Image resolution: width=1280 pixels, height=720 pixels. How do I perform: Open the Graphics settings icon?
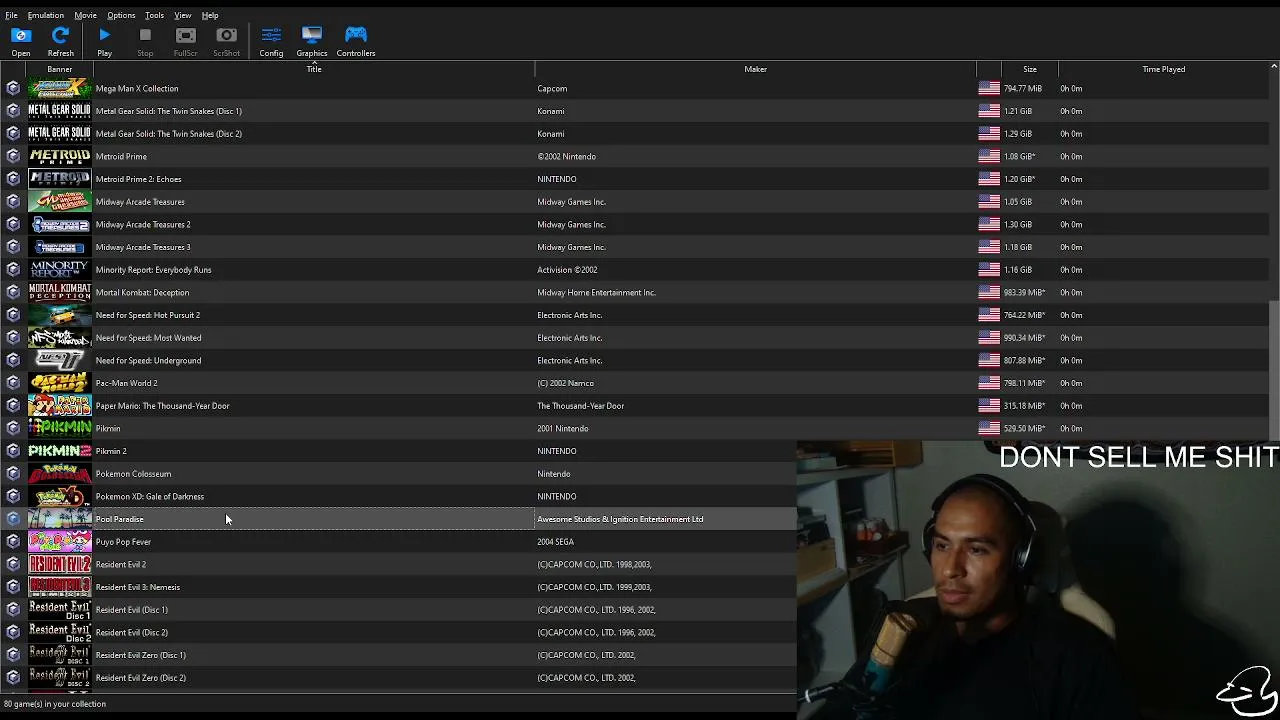[312, 41]
